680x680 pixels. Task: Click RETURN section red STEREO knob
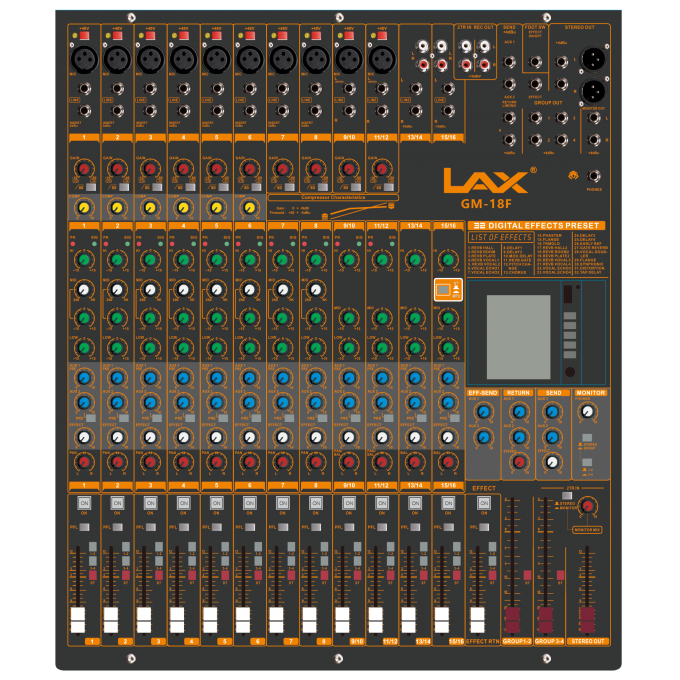(519, 462)
